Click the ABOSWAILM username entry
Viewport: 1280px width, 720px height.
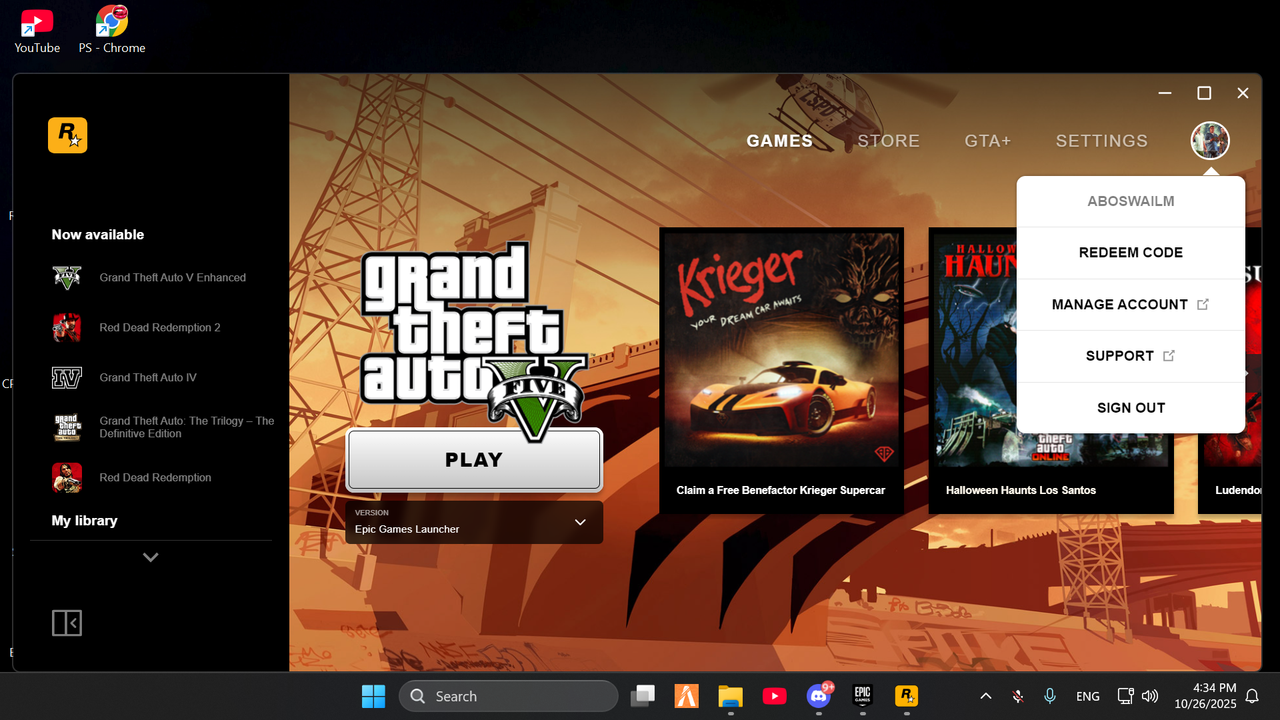point(1131,201)
